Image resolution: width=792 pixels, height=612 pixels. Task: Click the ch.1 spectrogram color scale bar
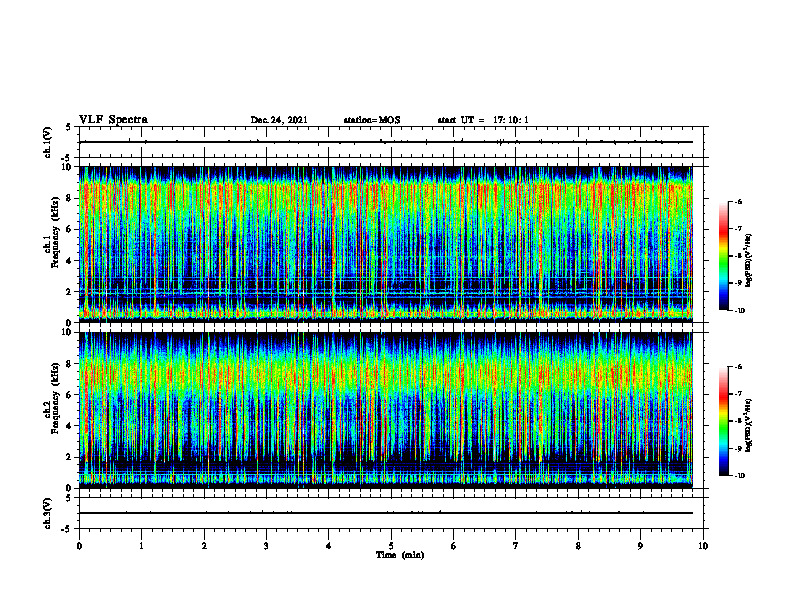[723, 256]
